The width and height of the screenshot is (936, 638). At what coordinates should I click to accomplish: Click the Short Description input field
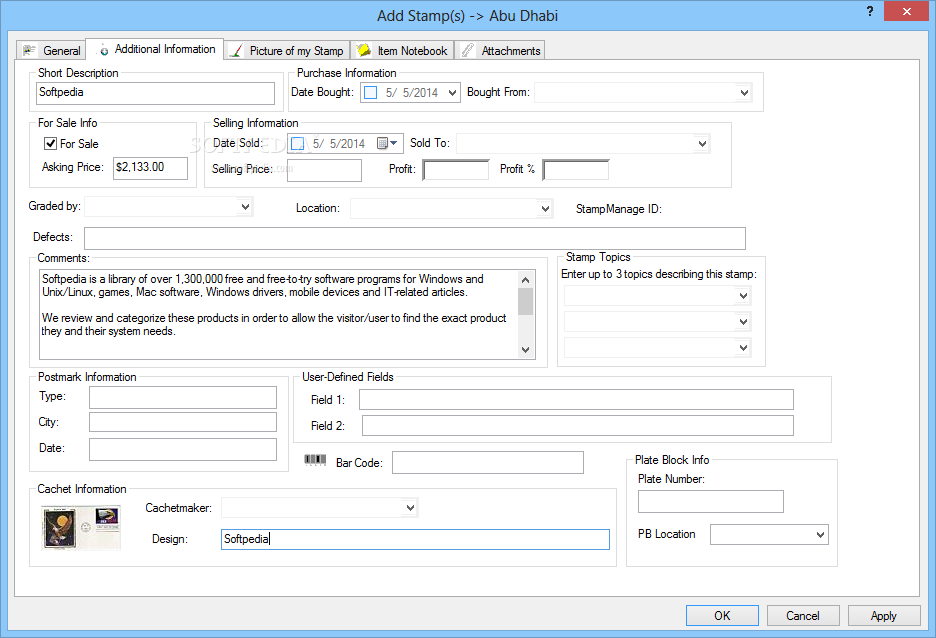point(155,93)
